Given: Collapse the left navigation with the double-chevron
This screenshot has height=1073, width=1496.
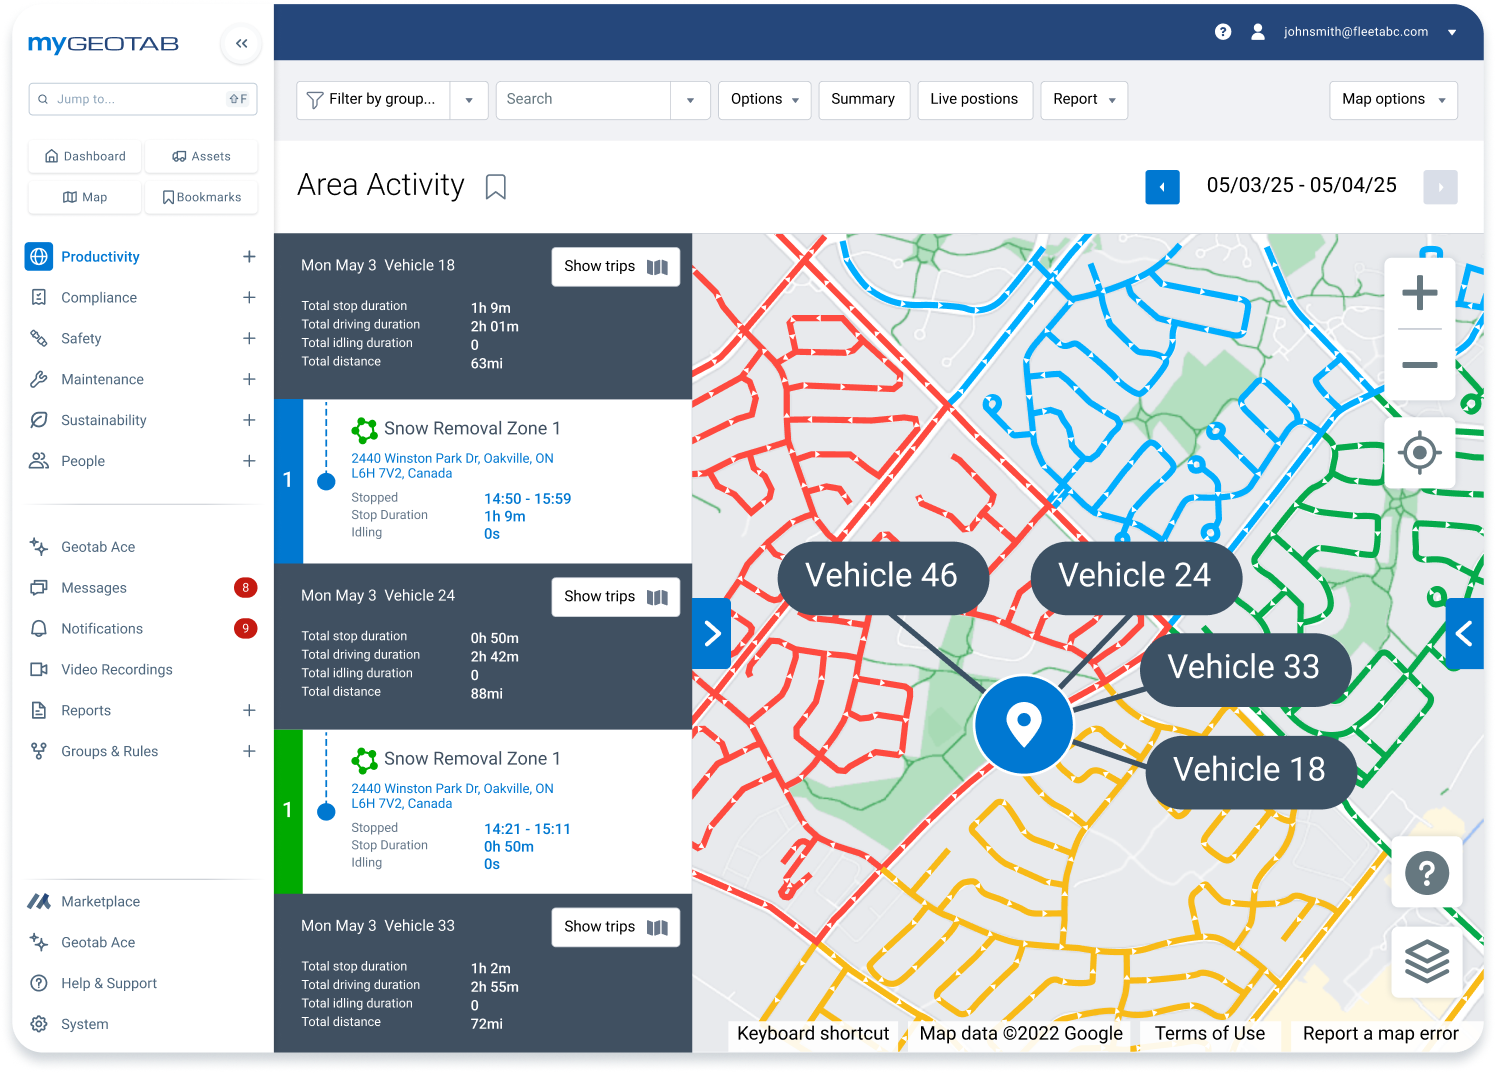Looking at the screenshot, I should click(241, 44).
